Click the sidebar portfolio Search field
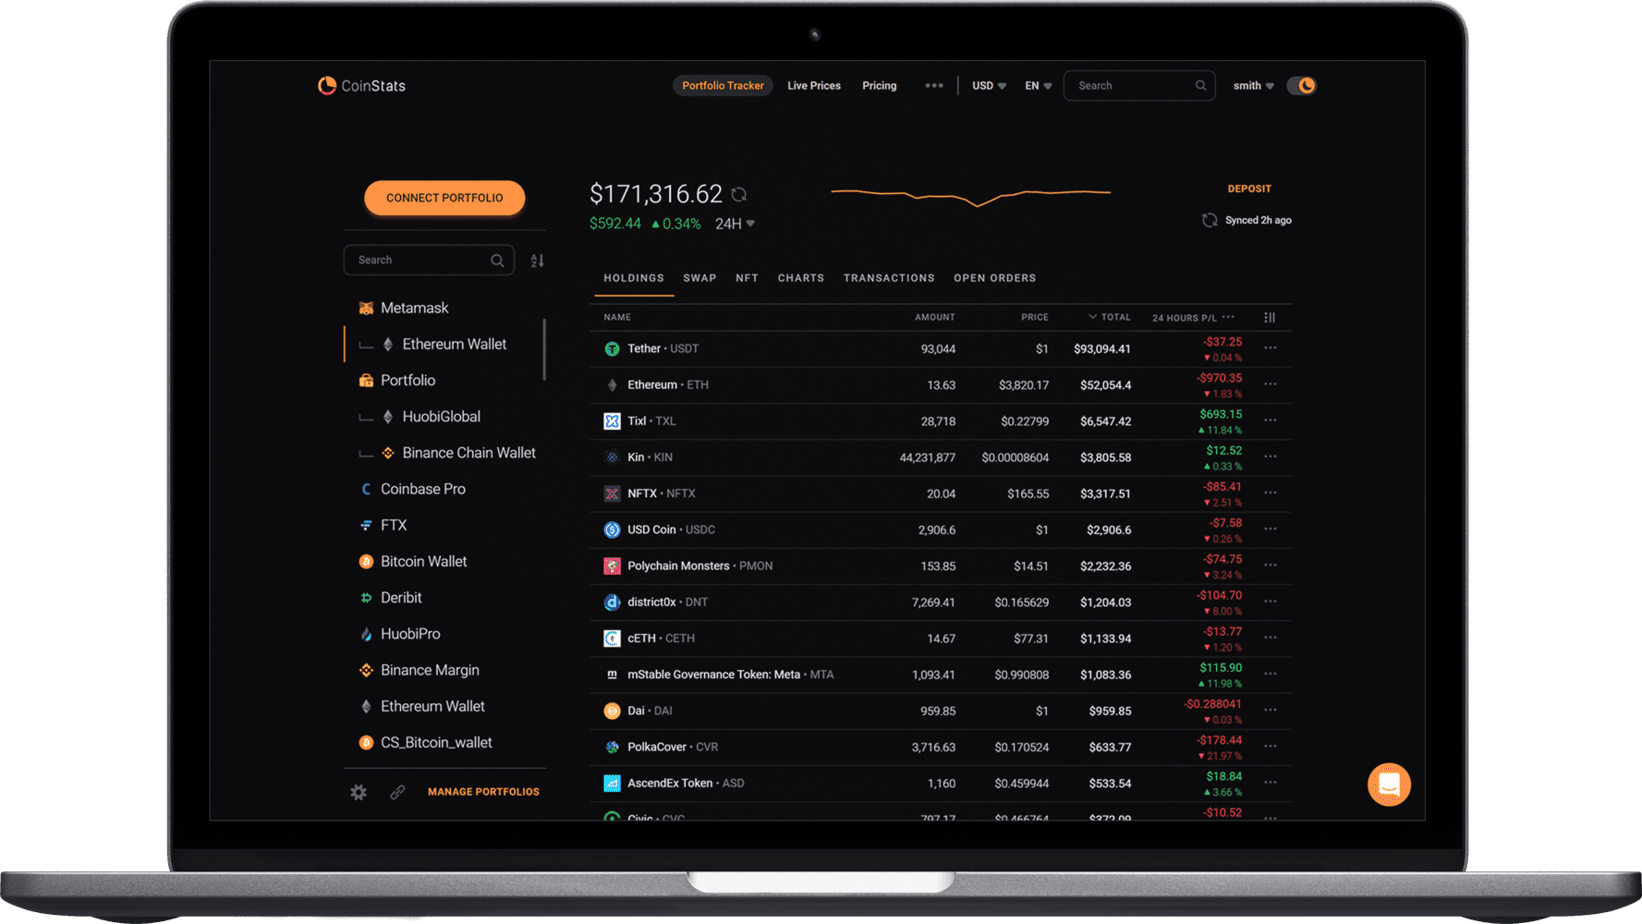The width and height of the screenshot is (1642, 924). pyautogui.click(x=429, y=260)
